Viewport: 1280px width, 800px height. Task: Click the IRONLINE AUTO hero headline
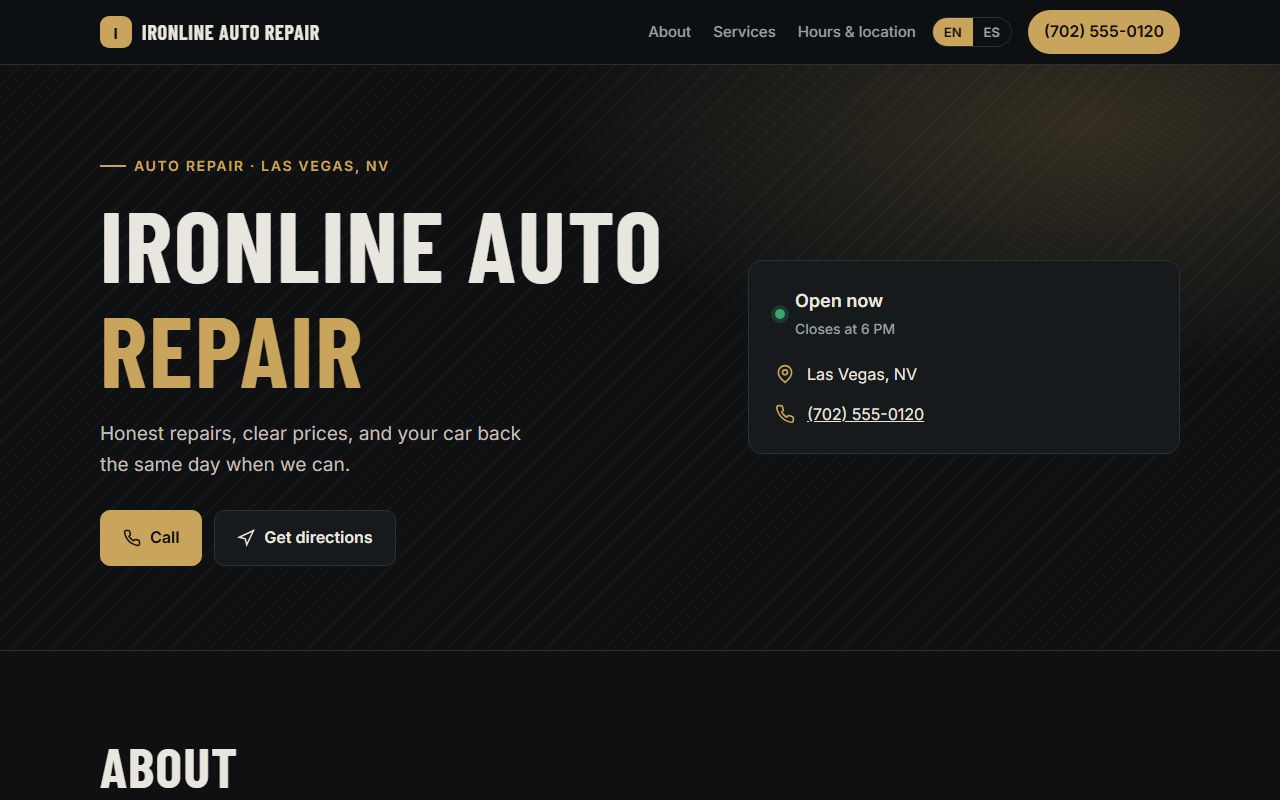(x=381, y=247)
